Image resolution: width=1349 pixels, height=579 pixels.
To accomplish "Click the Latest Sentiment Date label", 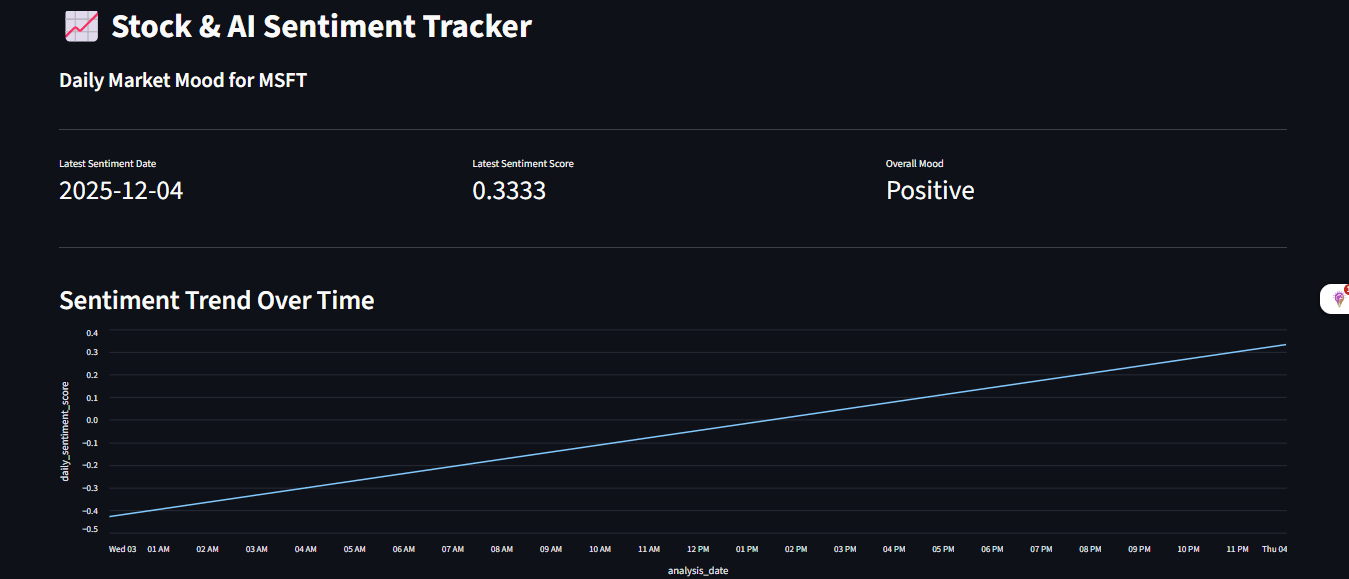I will pyautogui.click(x=107, y=163).
